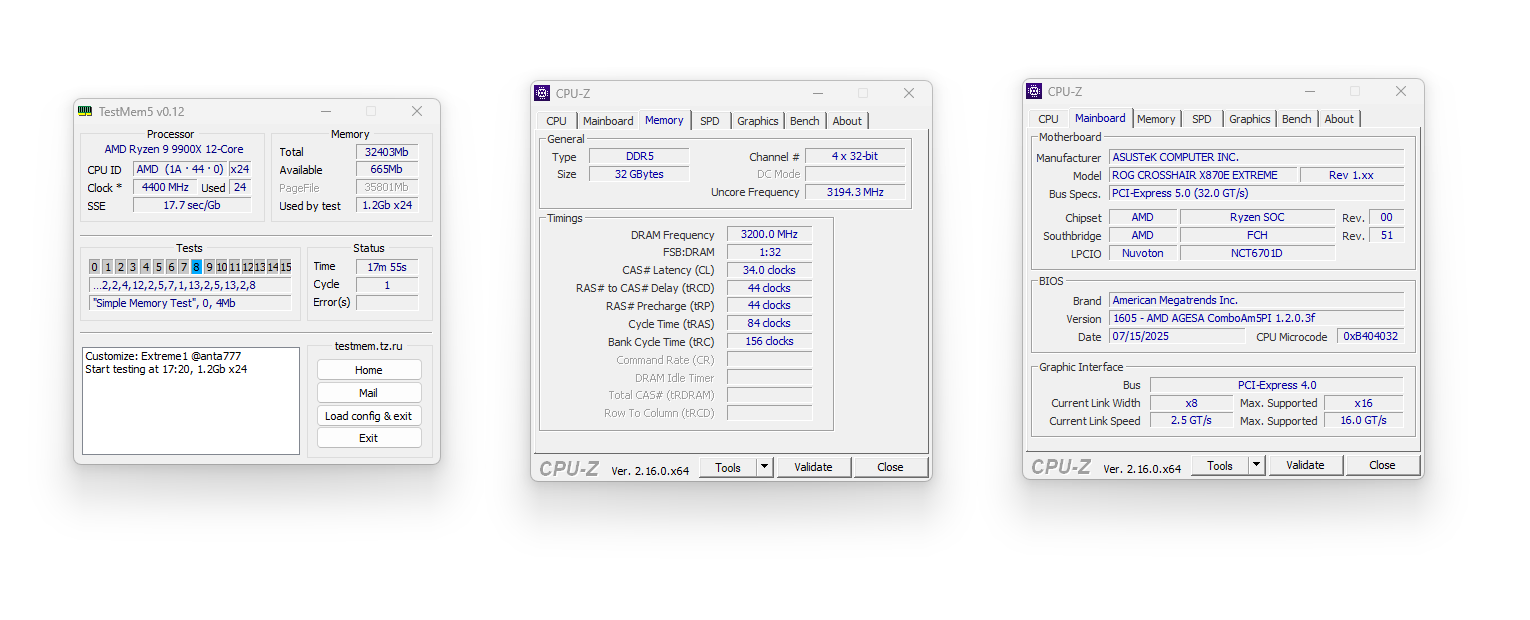
Task: Click the Uncore Frequency value "3194.3 MHz"
Action: tap(855, 192)
